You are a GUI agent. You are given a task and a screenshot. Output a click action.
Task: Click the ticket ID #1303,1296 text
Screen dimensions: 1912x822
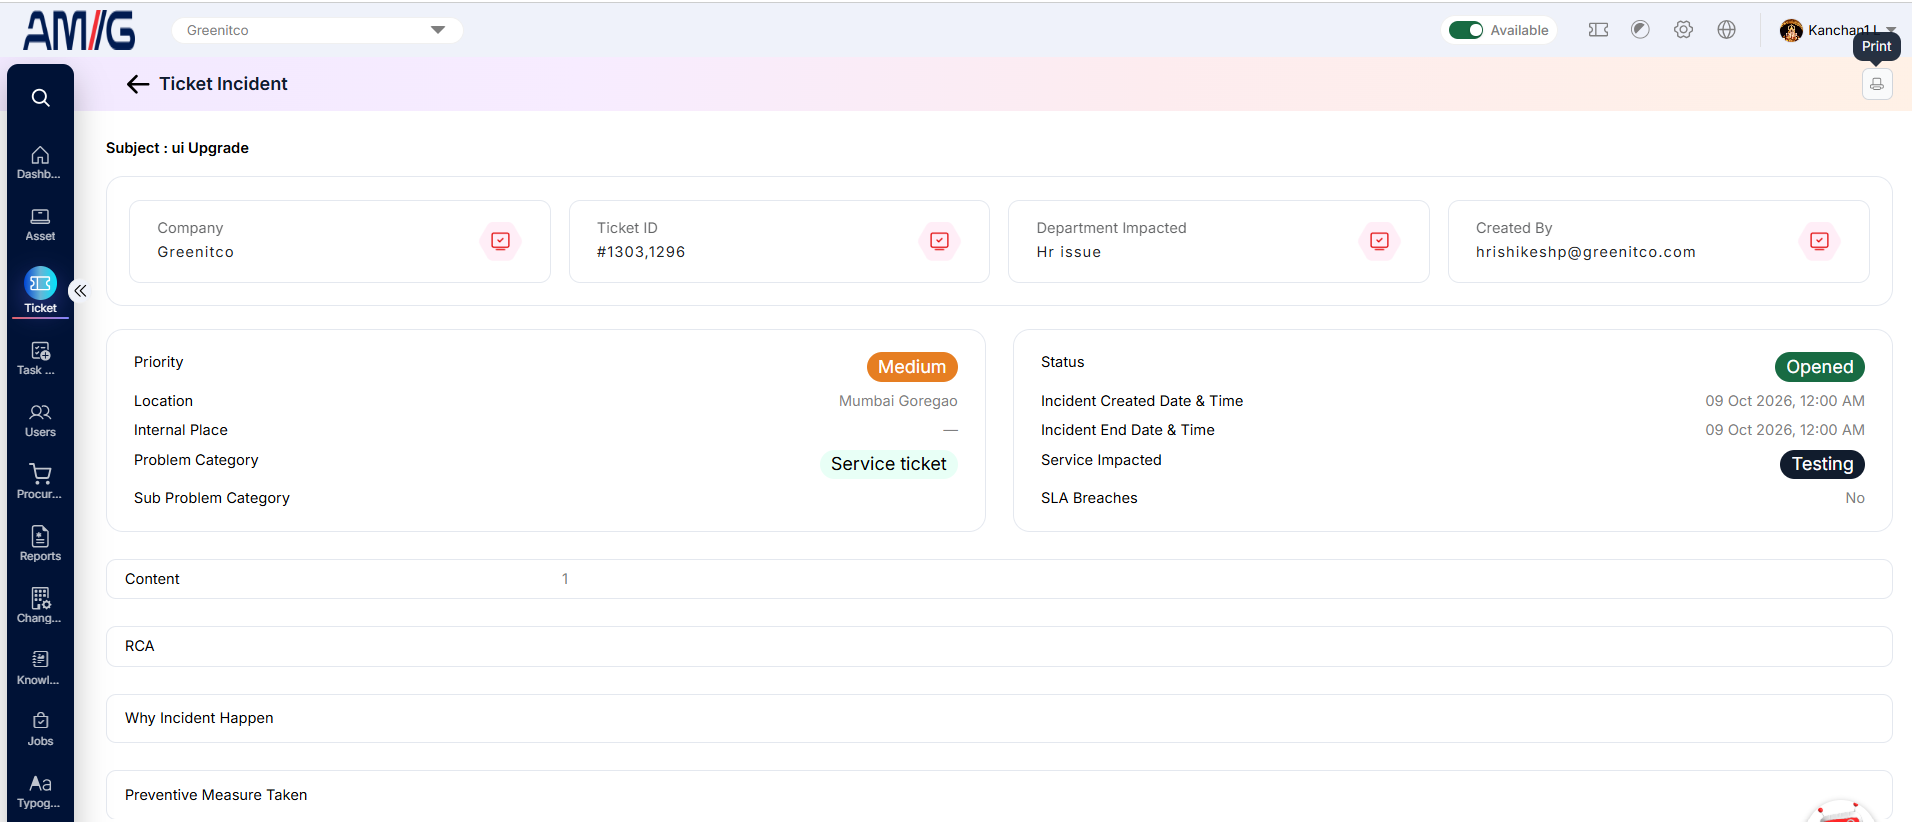click(641, 252)
